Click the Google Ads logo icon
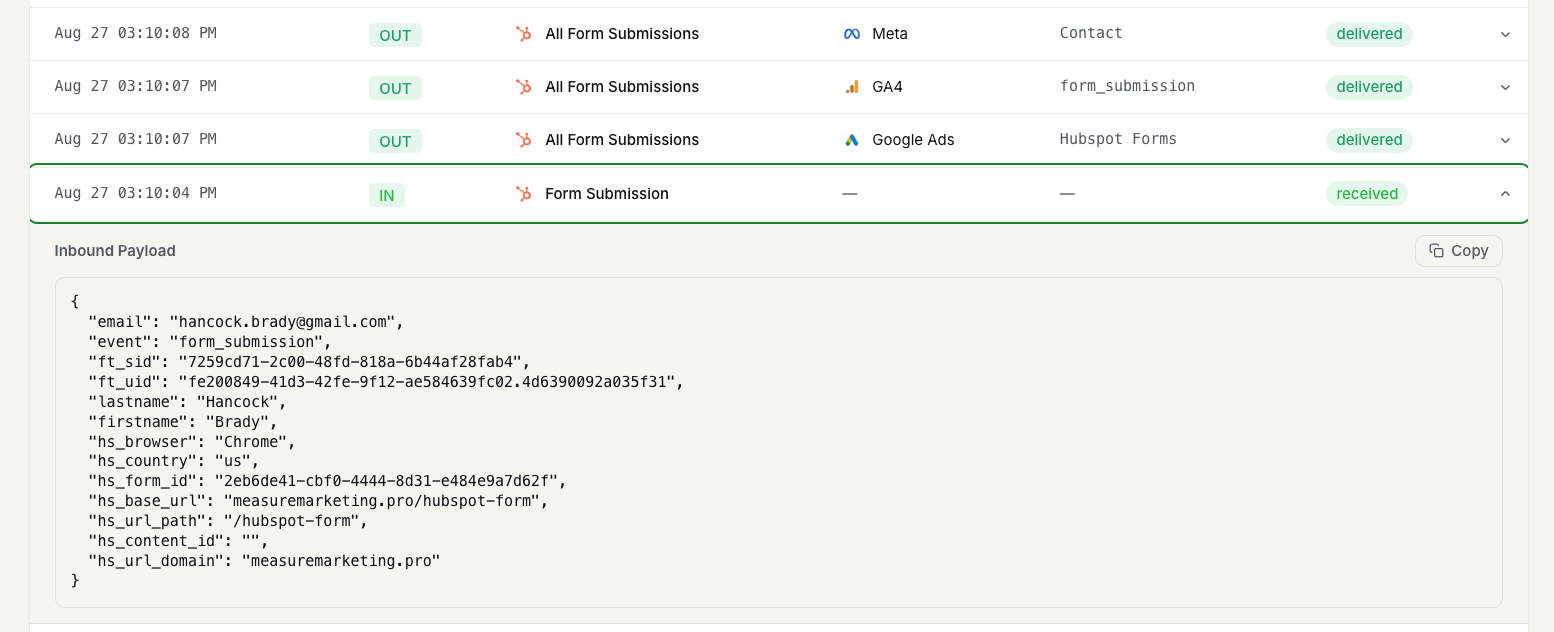Image resolution: width=1554 pixels, height=632 pixels. [x=852, y=140]
